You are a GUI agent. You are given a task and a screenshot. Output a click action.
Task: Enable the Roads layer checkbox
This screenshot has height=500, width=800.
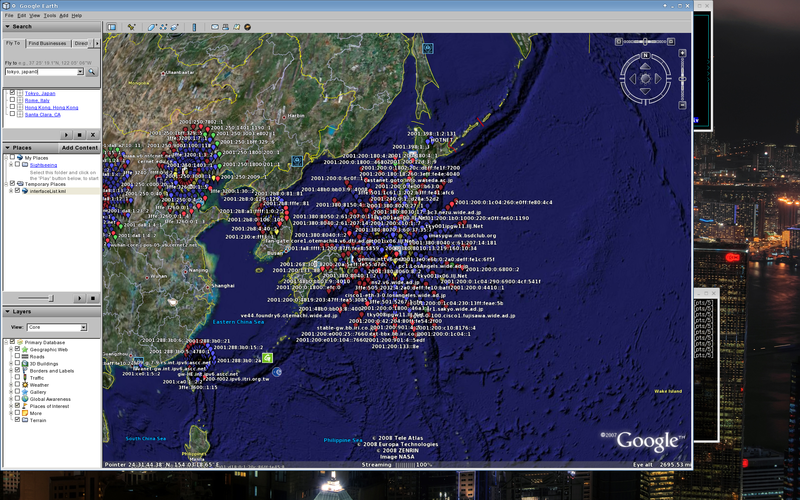[17, 356]
